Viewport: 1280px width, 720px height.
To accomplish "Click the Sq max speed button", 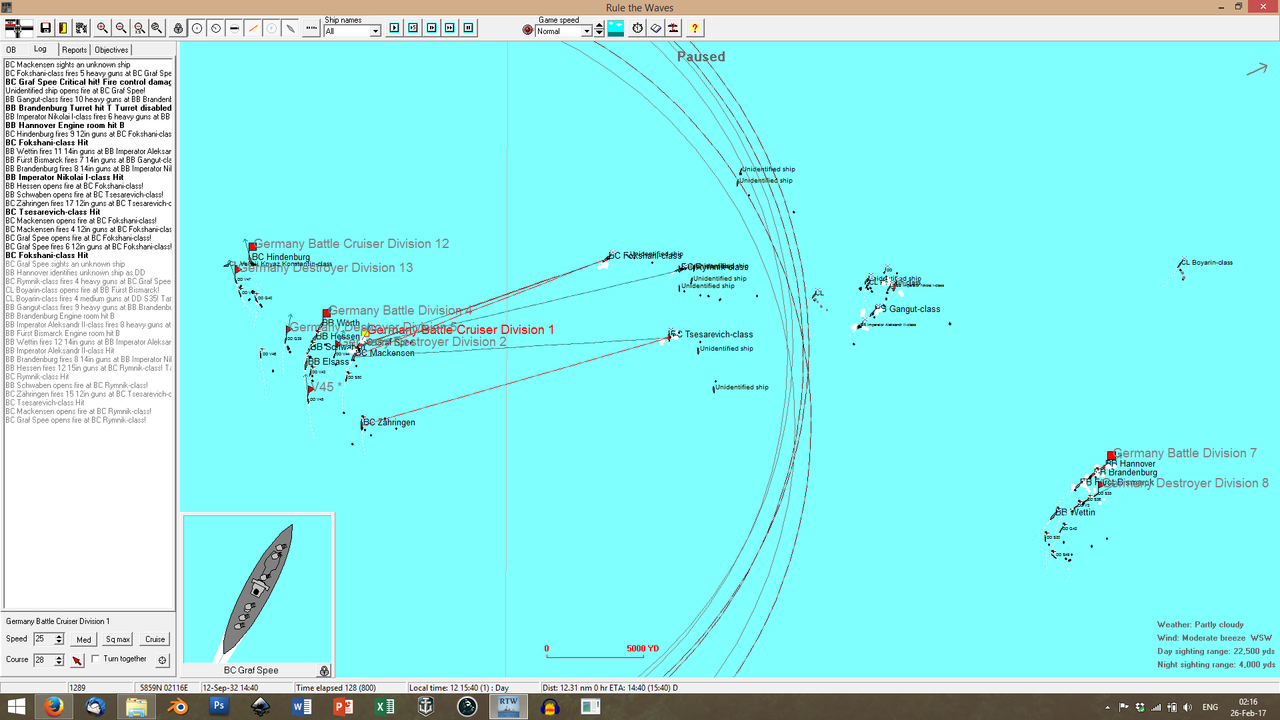I will pos(117,639).
